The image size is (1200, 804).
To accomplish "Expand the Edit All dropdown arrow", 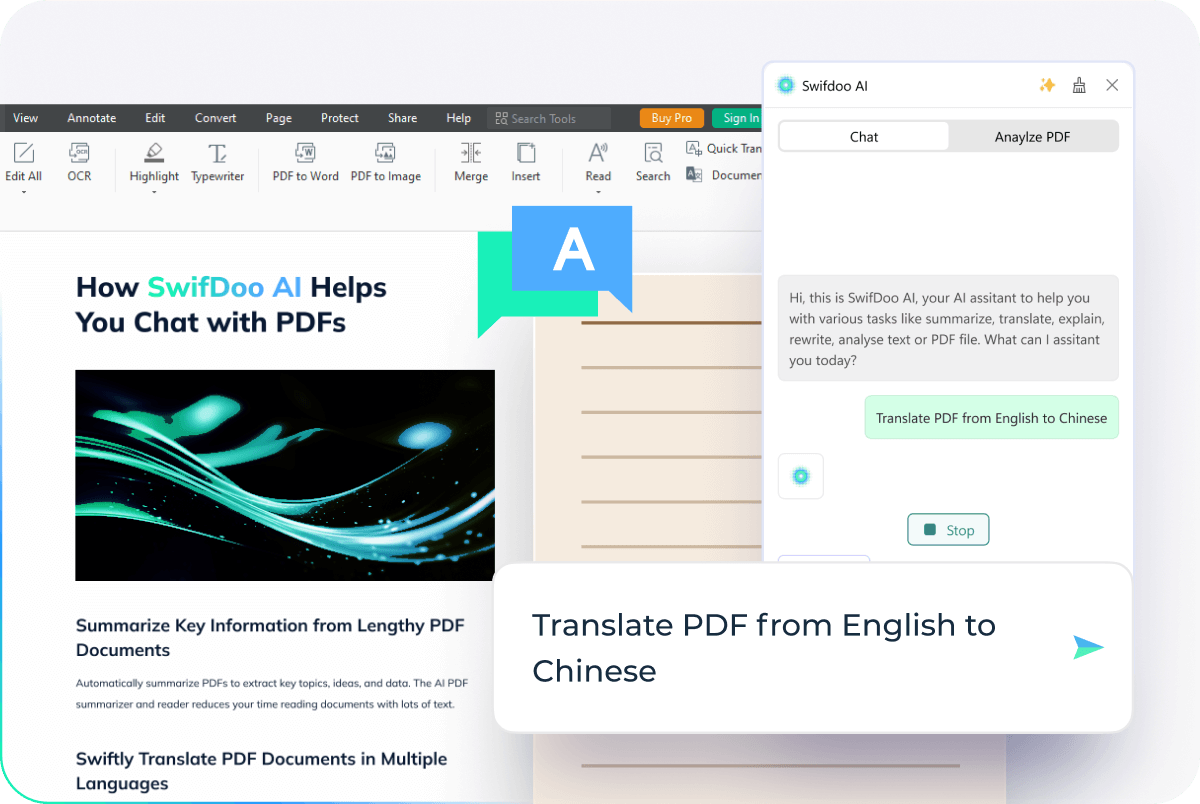I will coord(23,191).
